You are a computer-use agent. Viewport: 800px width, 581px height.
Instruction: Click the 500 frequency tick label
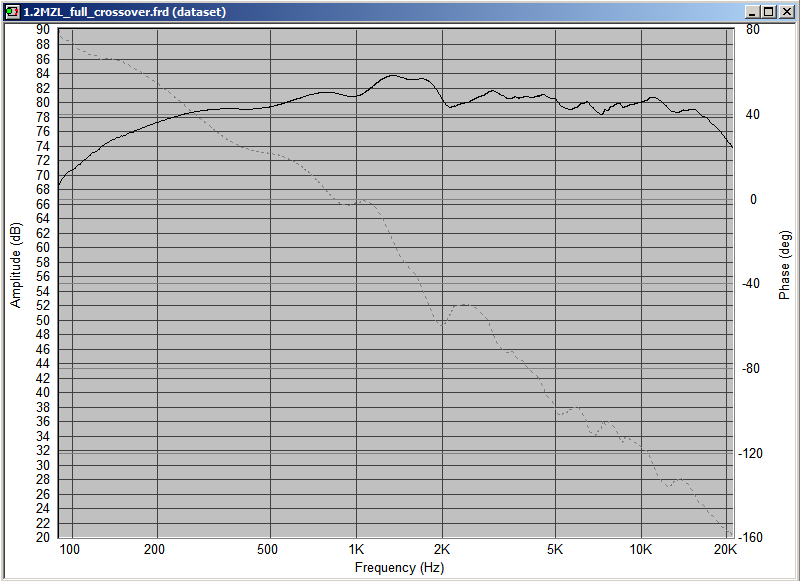click(x=267, y=549)
